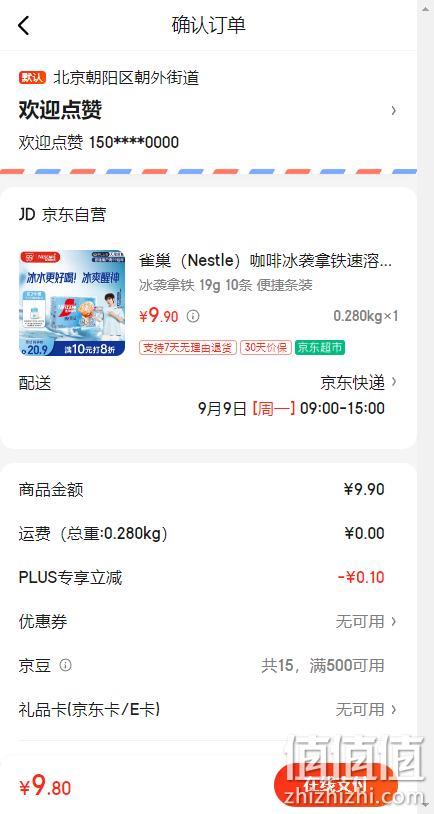The height and width of the screenshot is (814, 434).
Task: Open the 京豆 info icon
Action: point(65,665)
